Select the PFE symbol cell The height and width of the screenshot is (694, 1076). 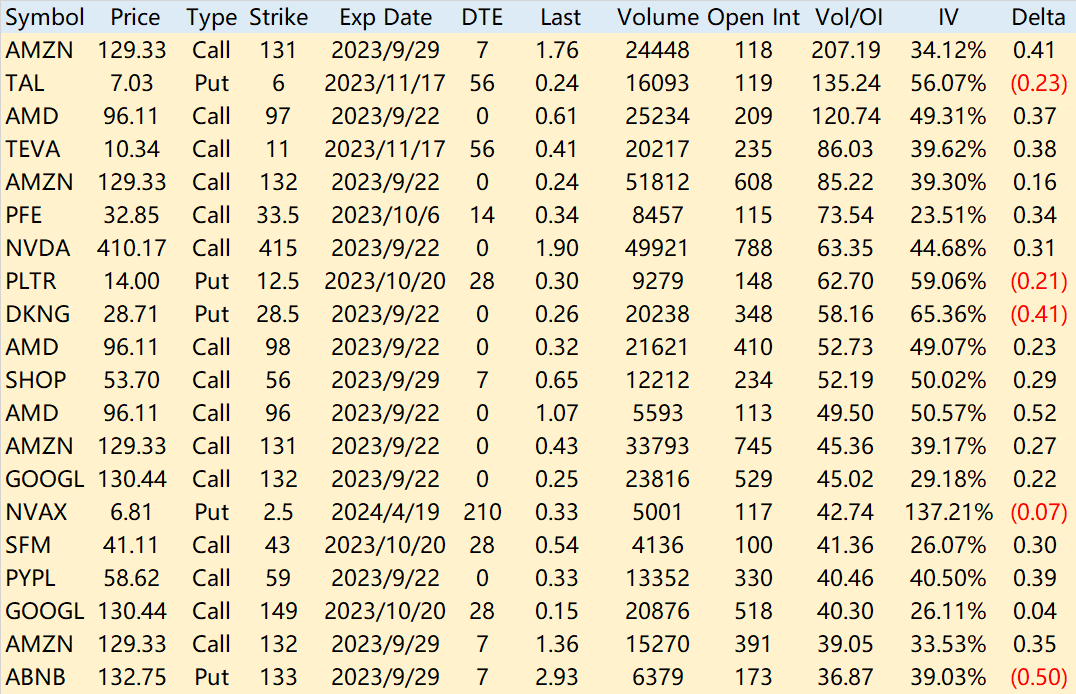[x=23, y=215]
